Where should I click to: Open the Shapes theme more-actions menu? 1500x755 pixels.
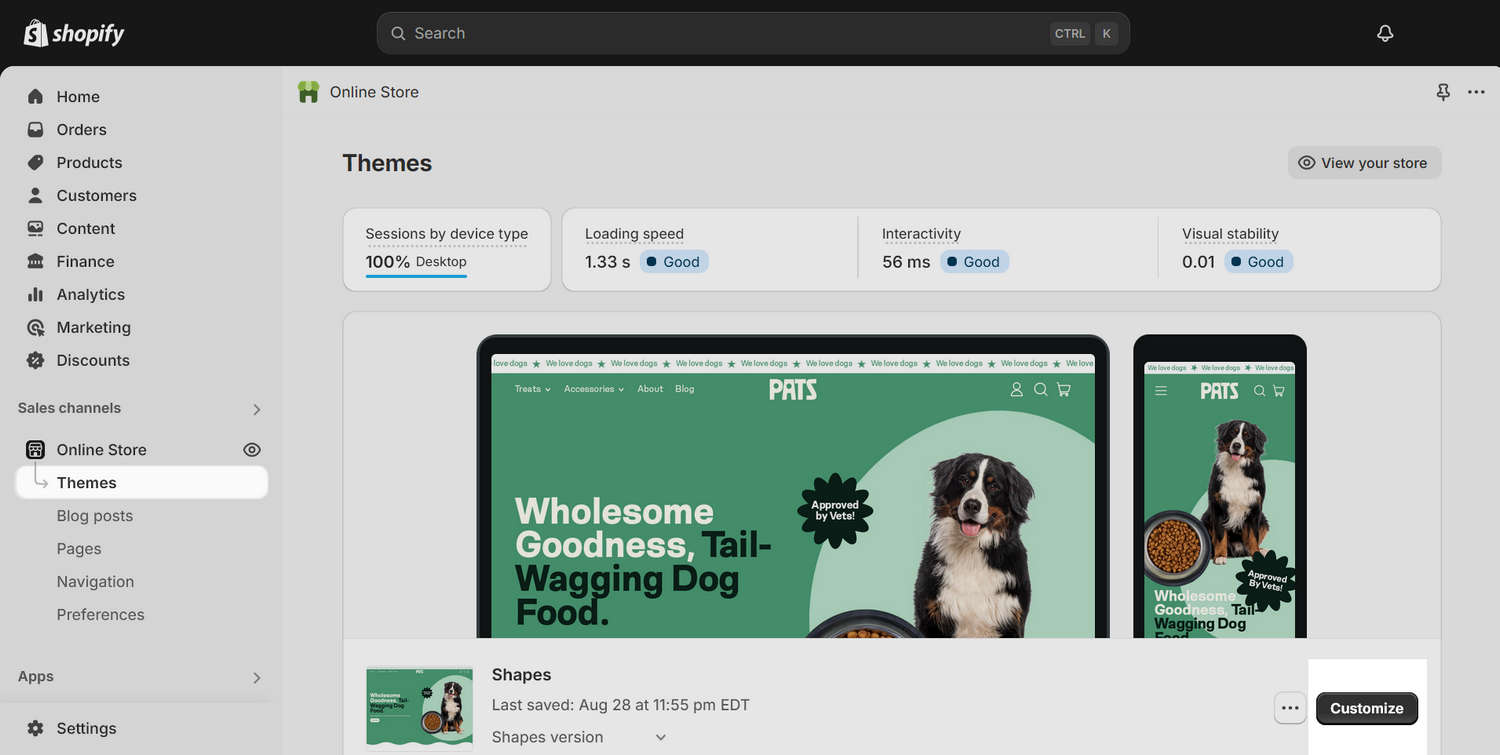pos(1290,708)
